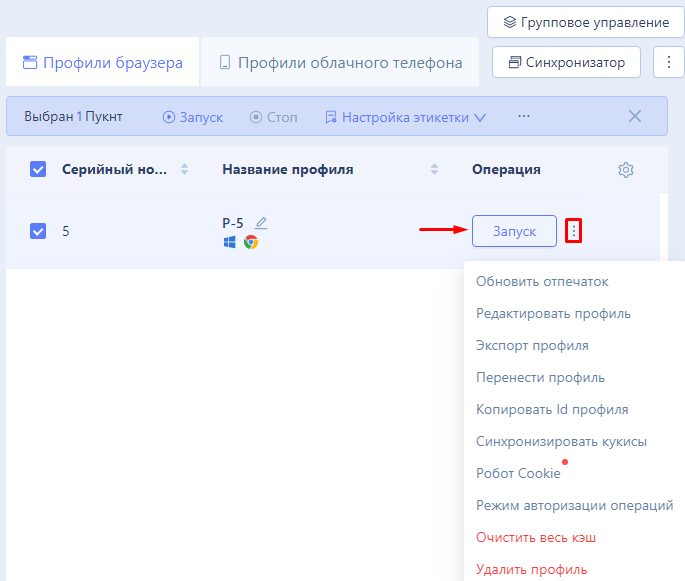Toggle the select-all checkbox in header
This screenshot has width=685, height=581.
click(x=38, y=169)
